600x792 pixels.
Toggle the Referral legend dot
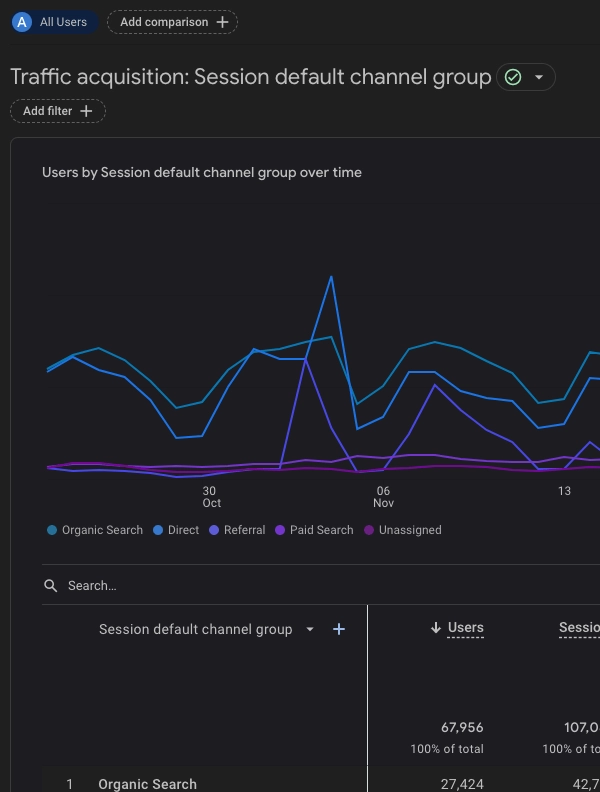click(214, 530)
